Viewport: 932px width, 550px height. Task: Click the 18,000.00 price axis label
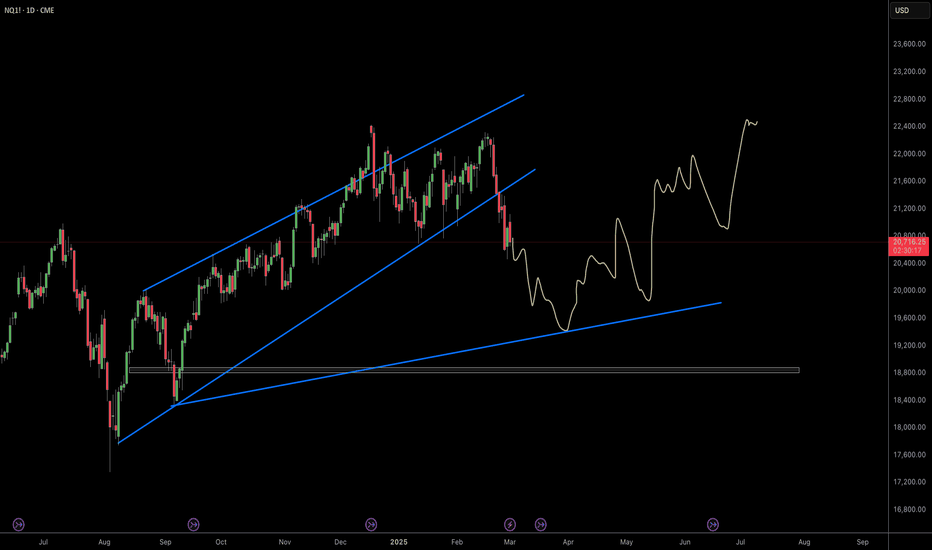coord(909,427)
